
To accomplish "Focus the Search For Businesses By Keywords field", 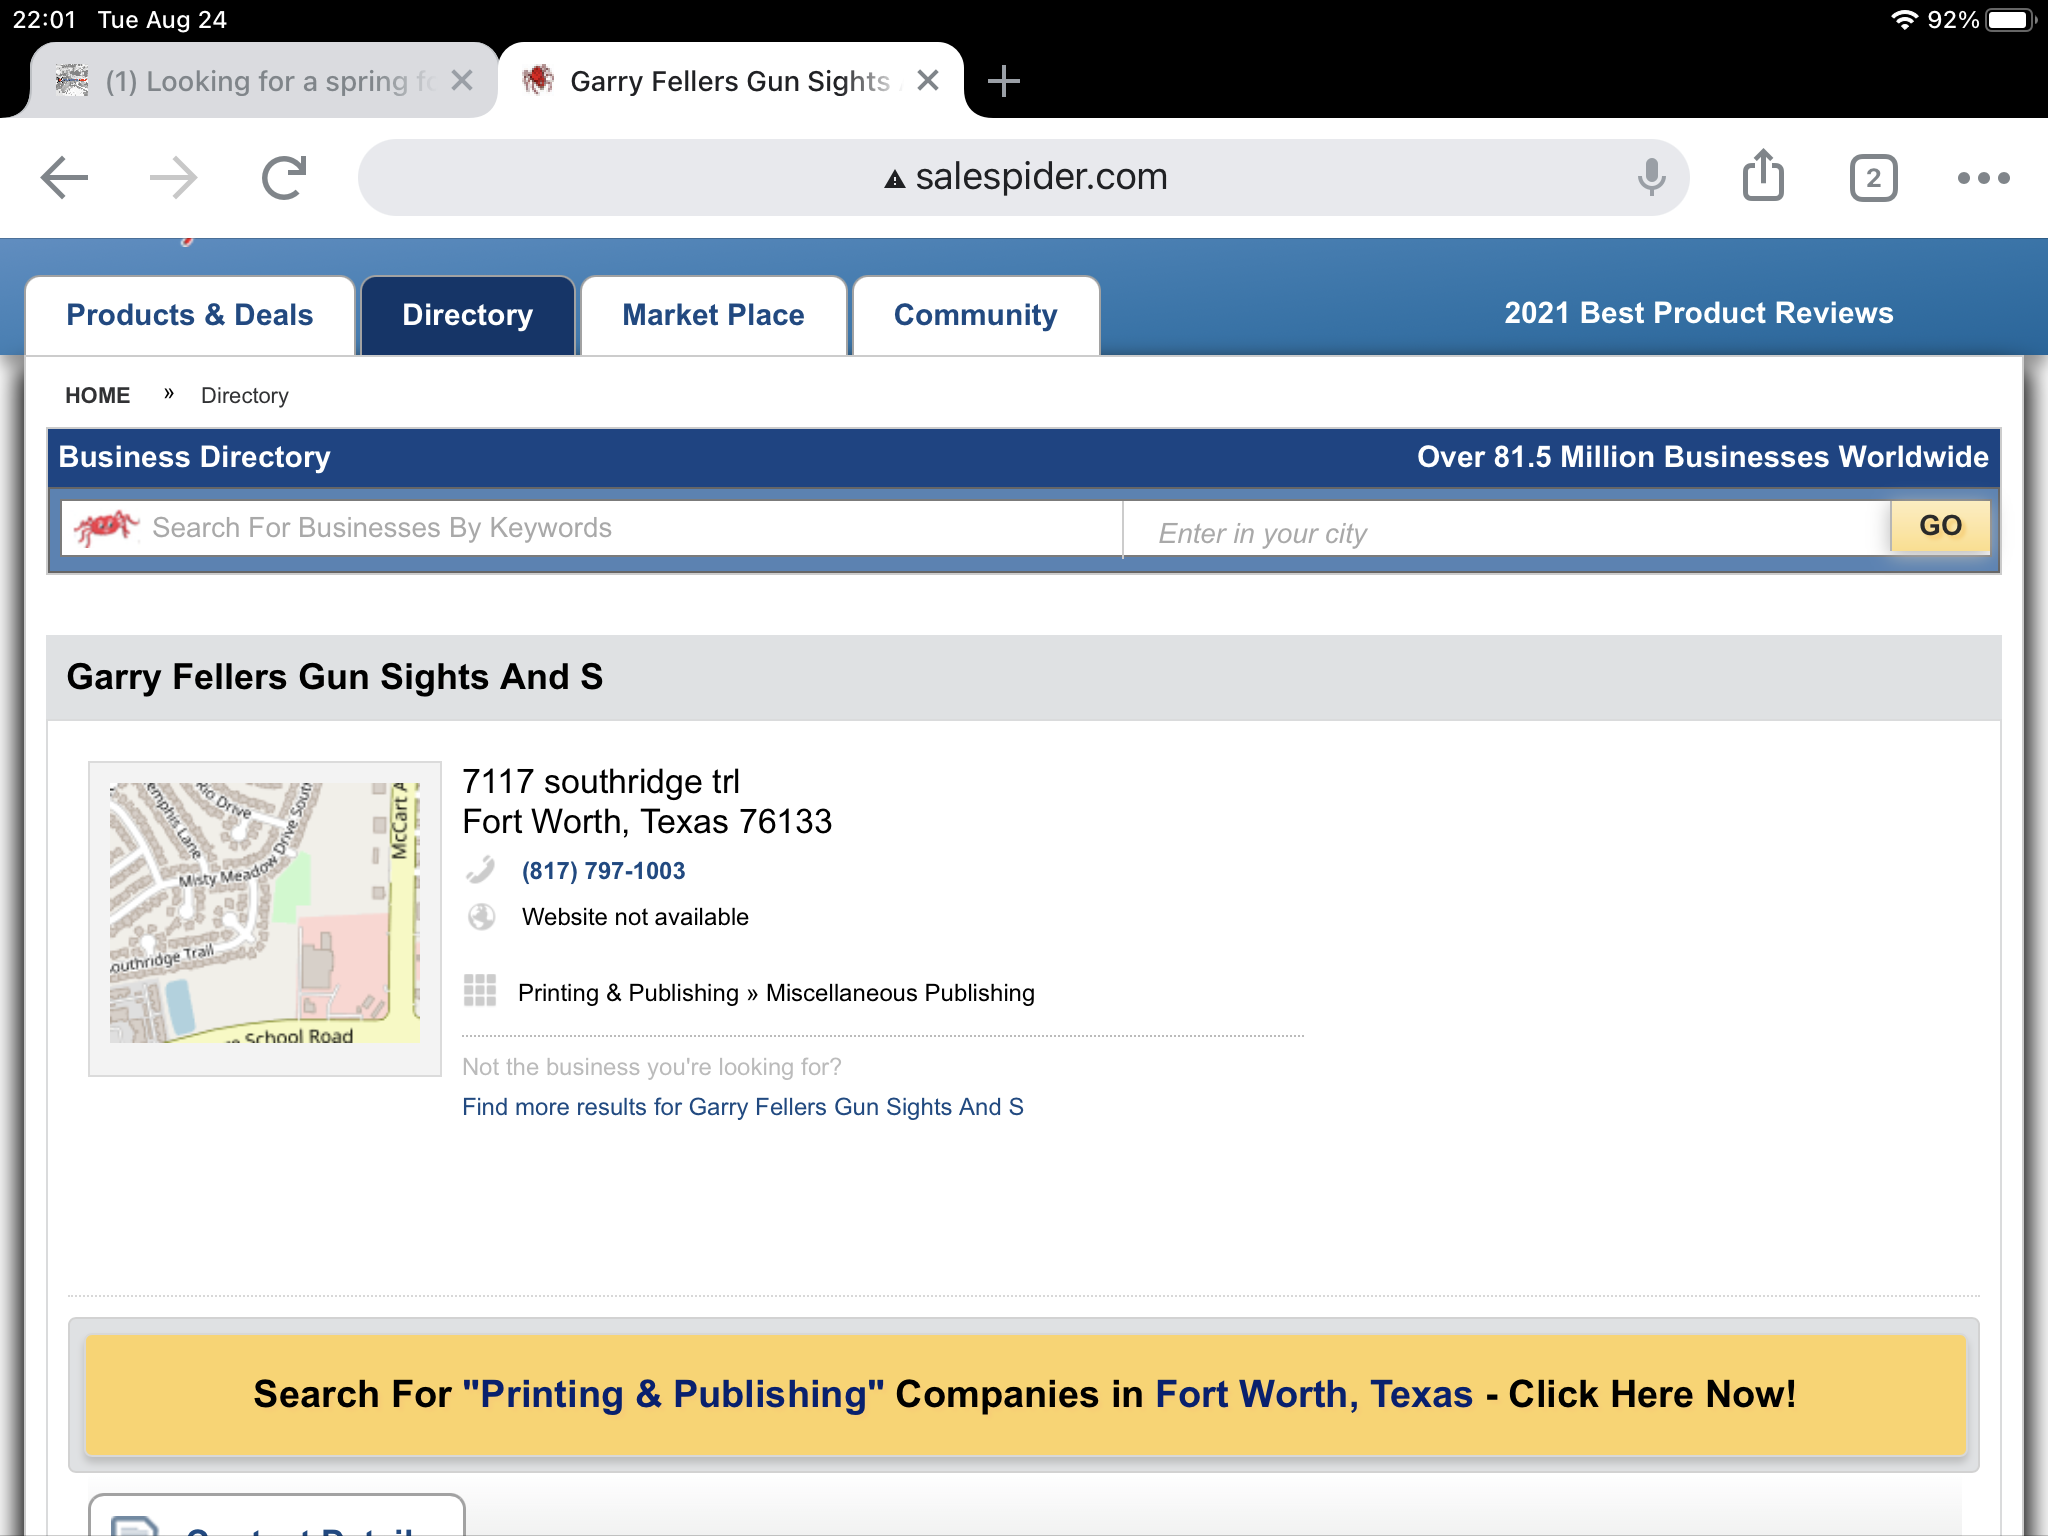I will [591, 528].
